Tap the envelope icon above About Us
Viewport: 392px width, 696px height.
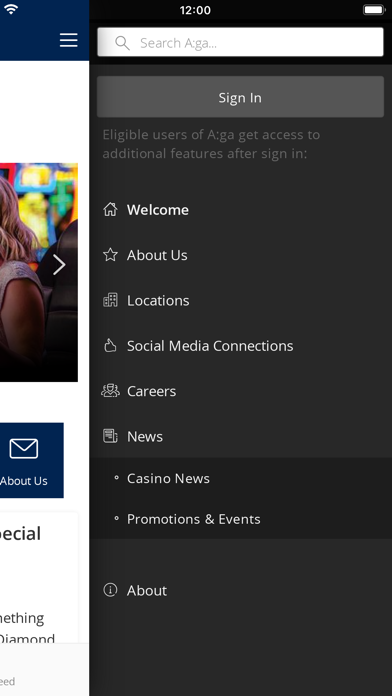pos(24,448)
